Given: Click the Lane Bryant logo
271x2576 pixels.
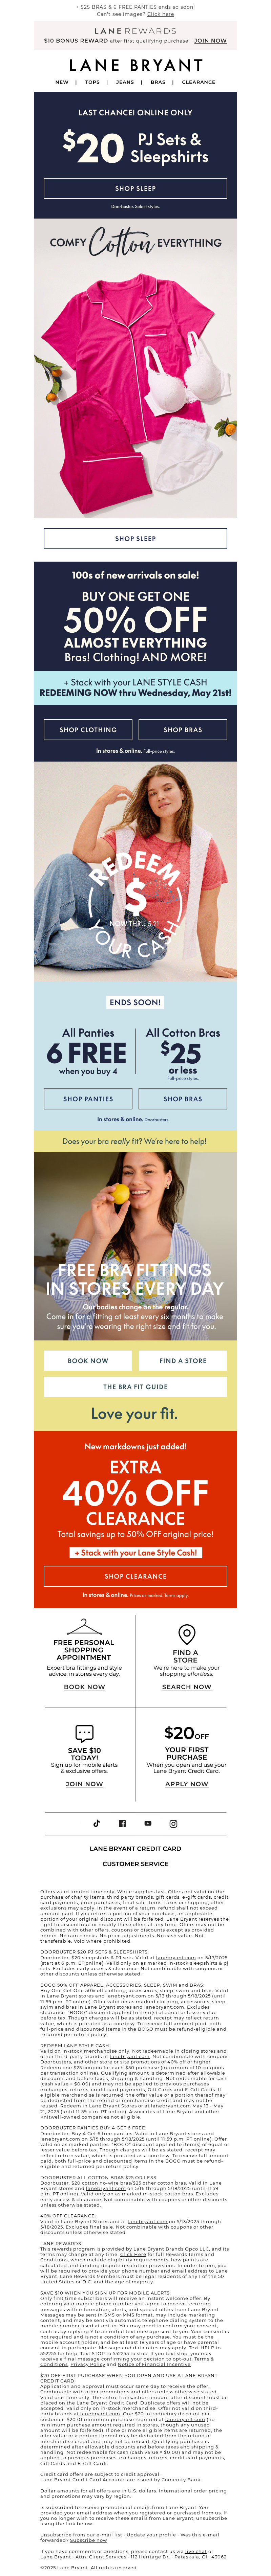Looking at the screenshot, I should tap(135, 65).
